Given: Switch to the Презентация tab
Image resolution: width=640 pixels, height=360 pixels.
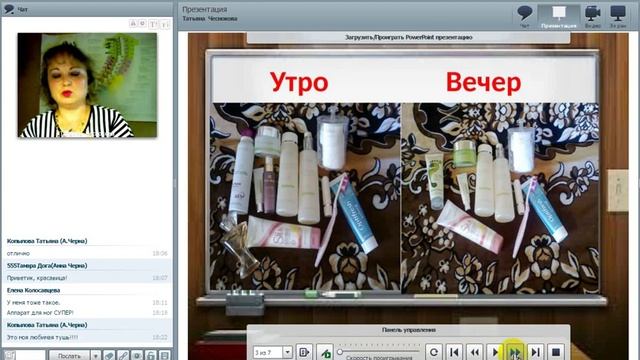Looking at the screenshot, I should [558, 16].
